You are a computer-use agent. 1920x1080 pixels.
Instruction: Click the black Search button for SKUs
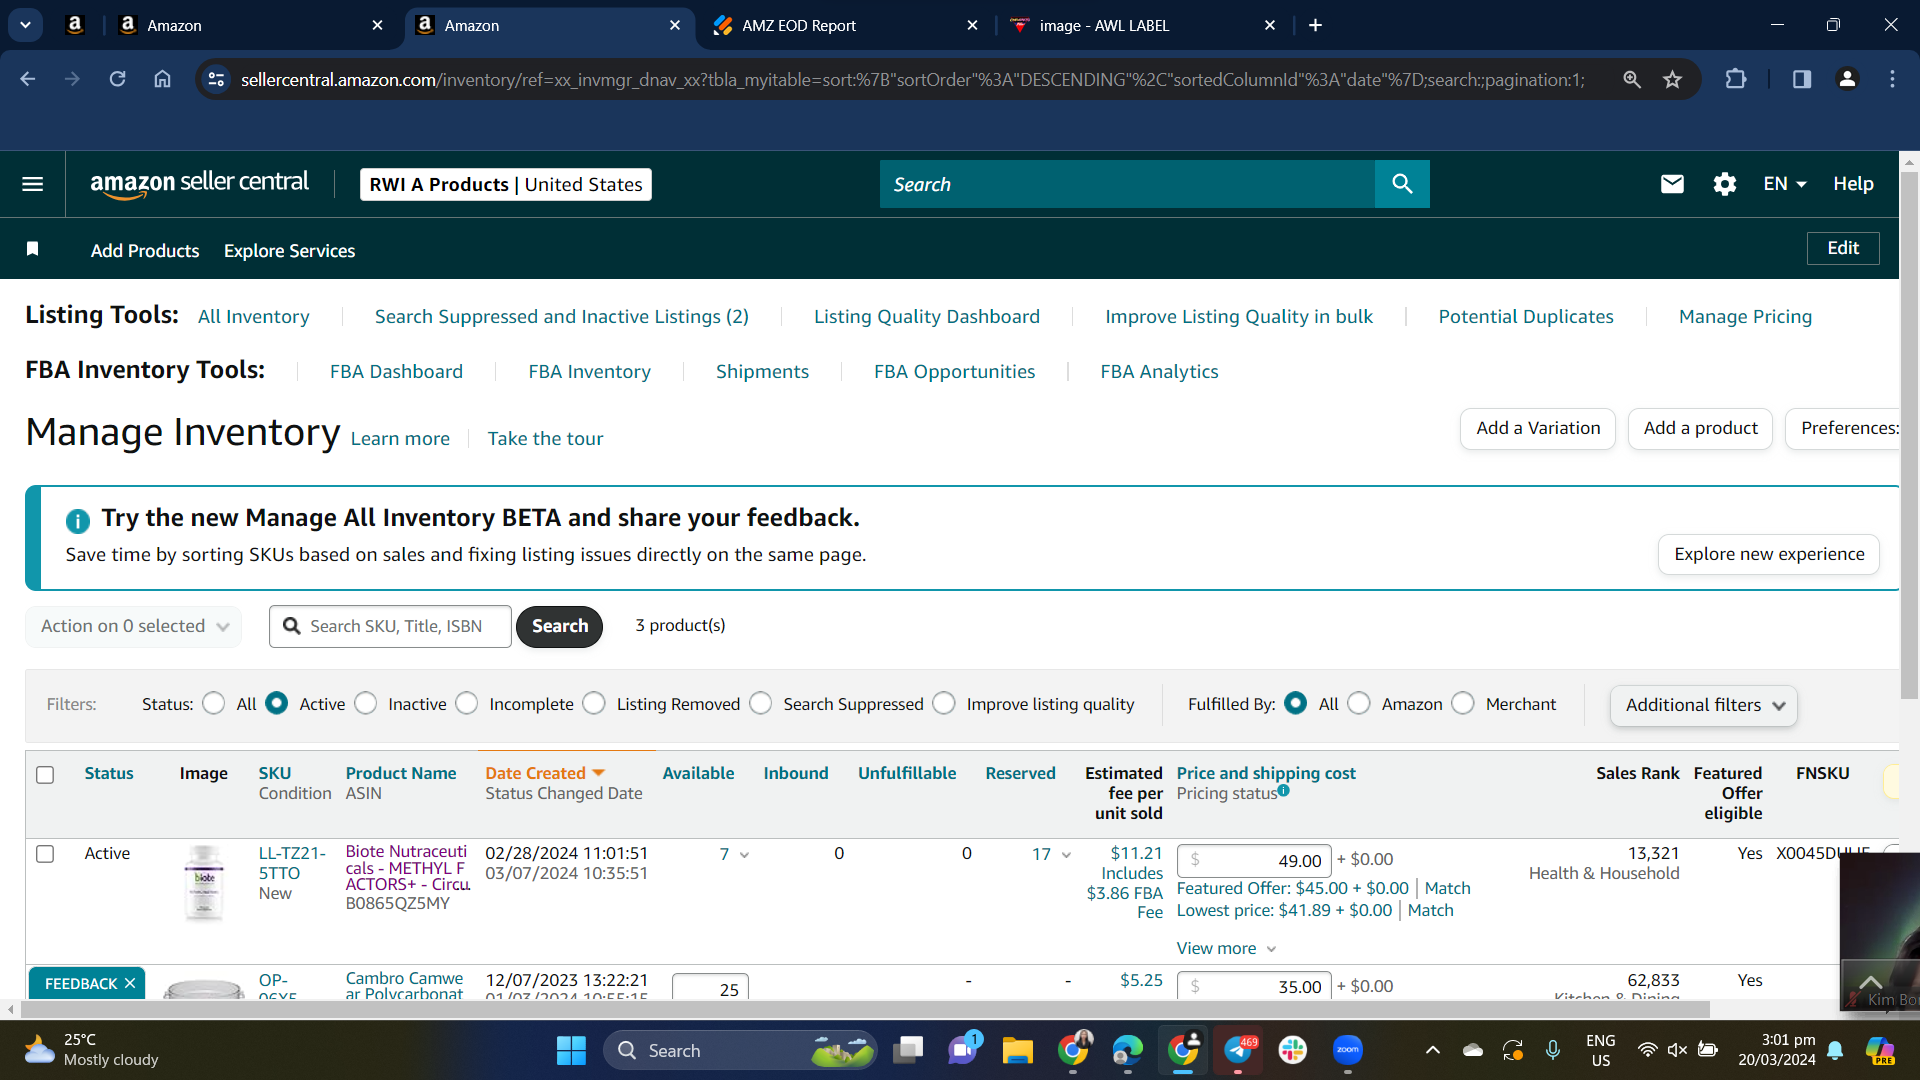pyautogui.click(x=560, y=626)
